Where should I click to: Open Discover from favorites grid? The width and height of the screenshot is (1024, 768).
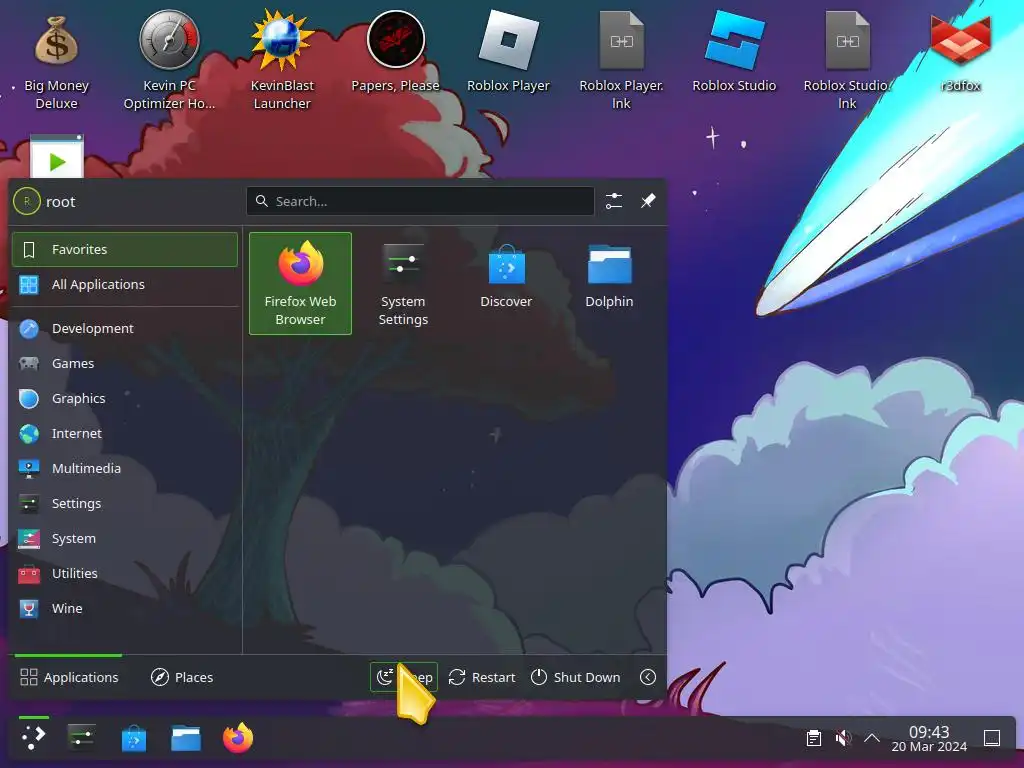coord(506,283)
